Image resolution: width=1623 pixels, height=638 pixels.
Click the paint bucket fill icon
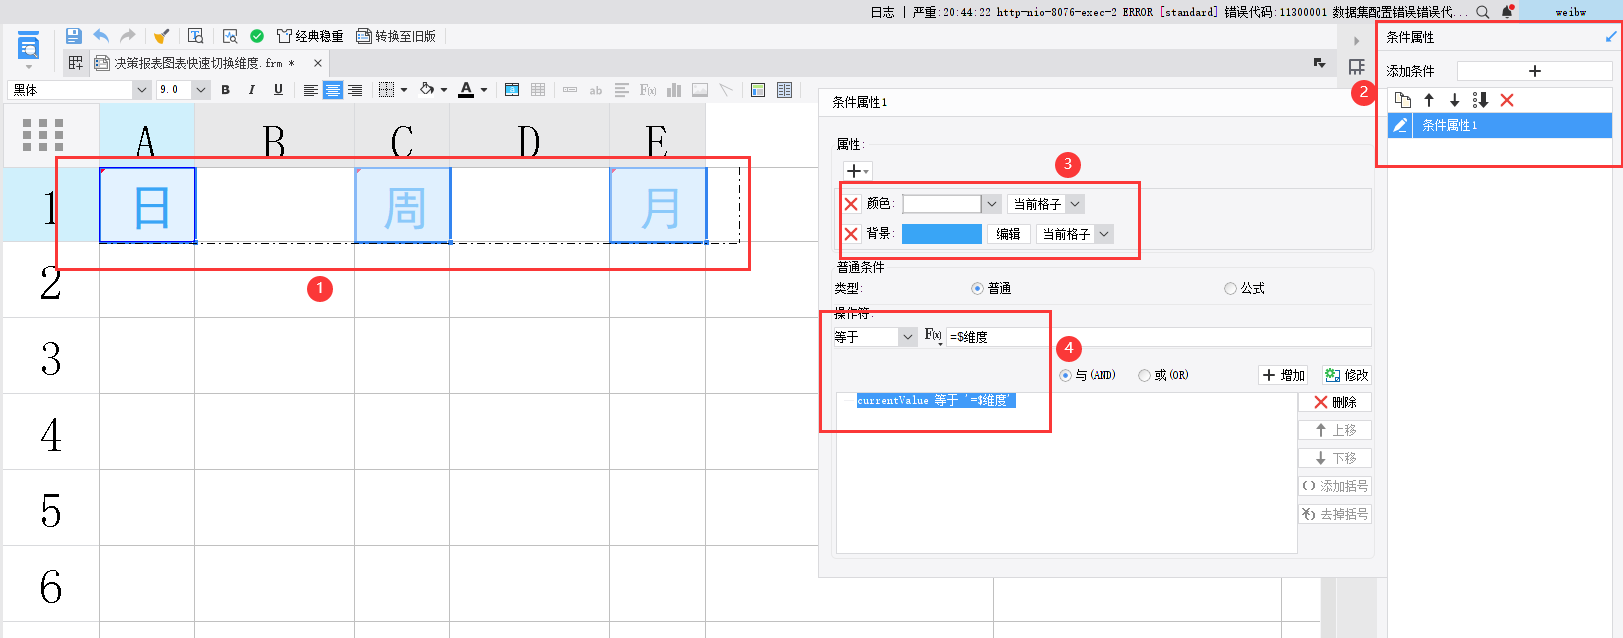tap(427, 90)
